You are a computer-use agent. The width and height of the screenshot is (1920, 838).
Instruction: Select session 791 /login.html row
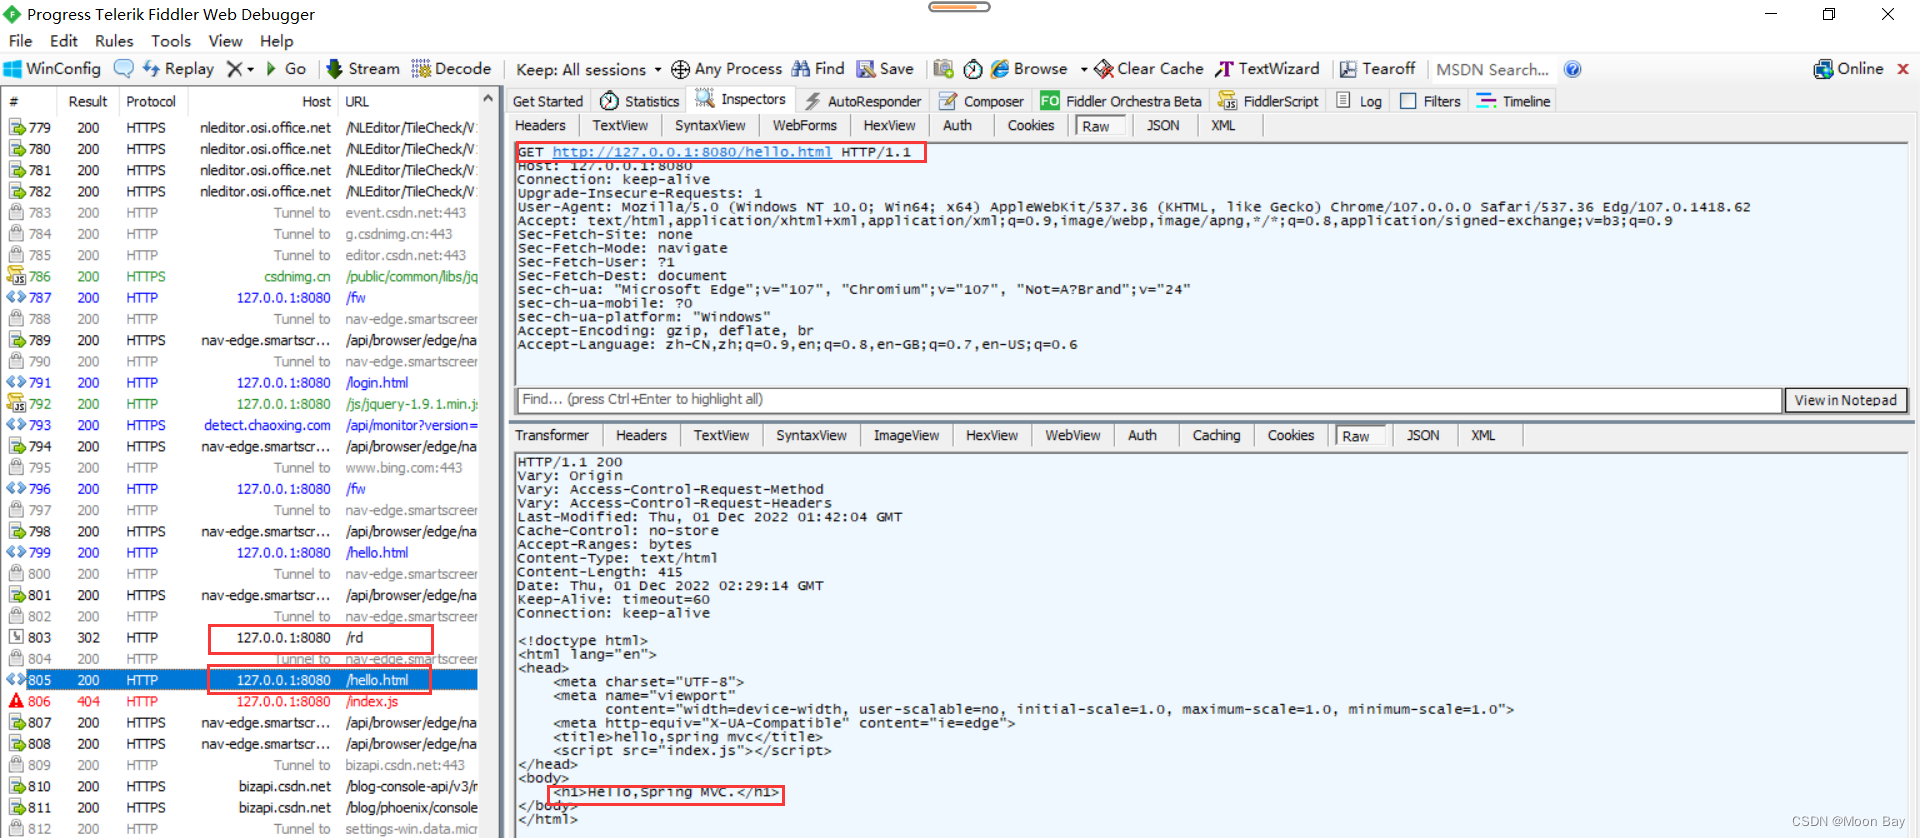click(240, 382)
